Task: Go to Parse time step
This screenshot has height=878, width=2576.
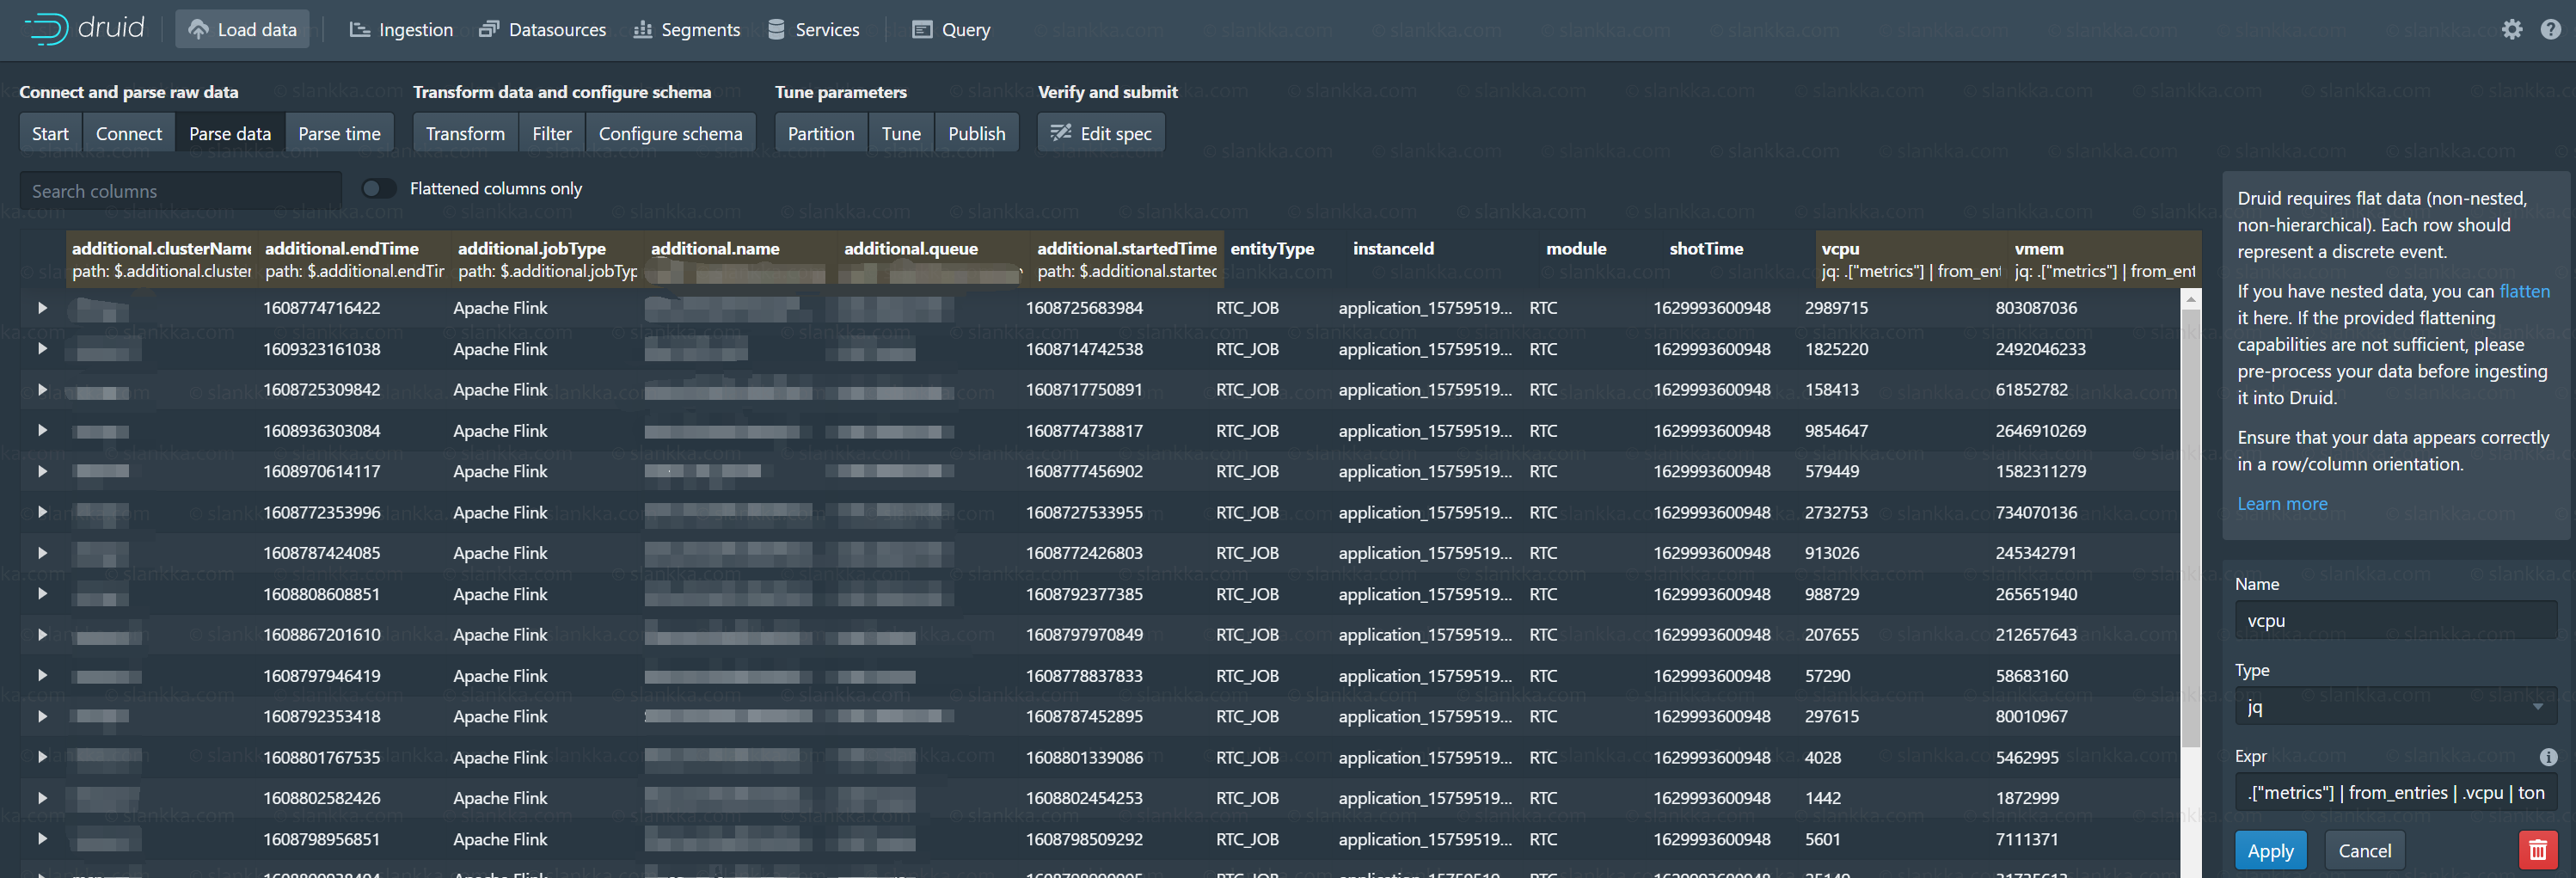Action: pyautogui.click(x=339, y=133)
